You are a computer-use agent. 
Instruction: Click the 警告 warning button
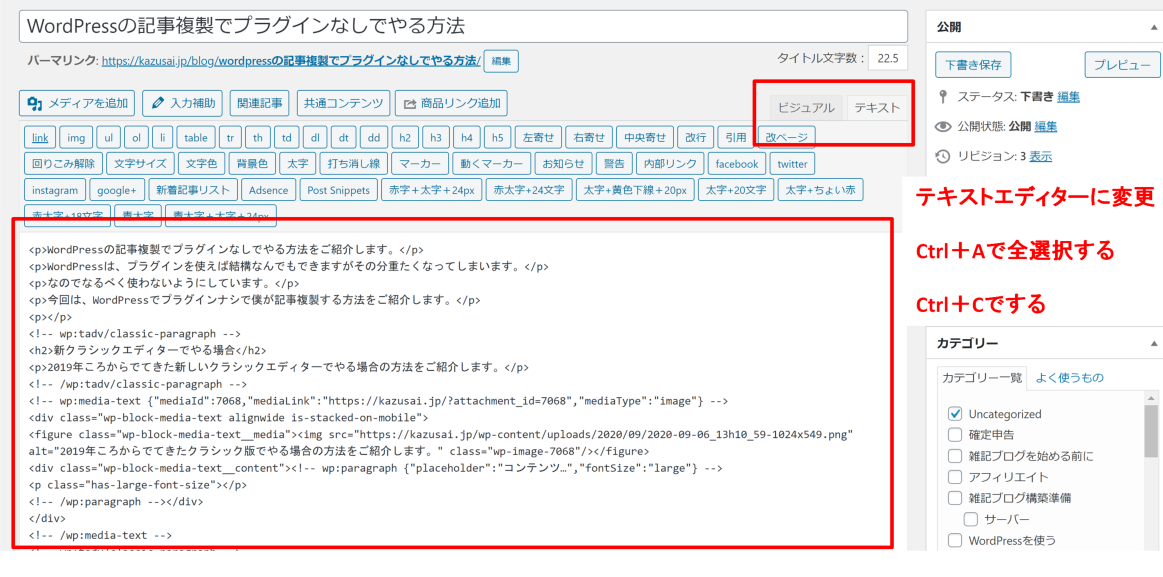(x=614, y=164)
